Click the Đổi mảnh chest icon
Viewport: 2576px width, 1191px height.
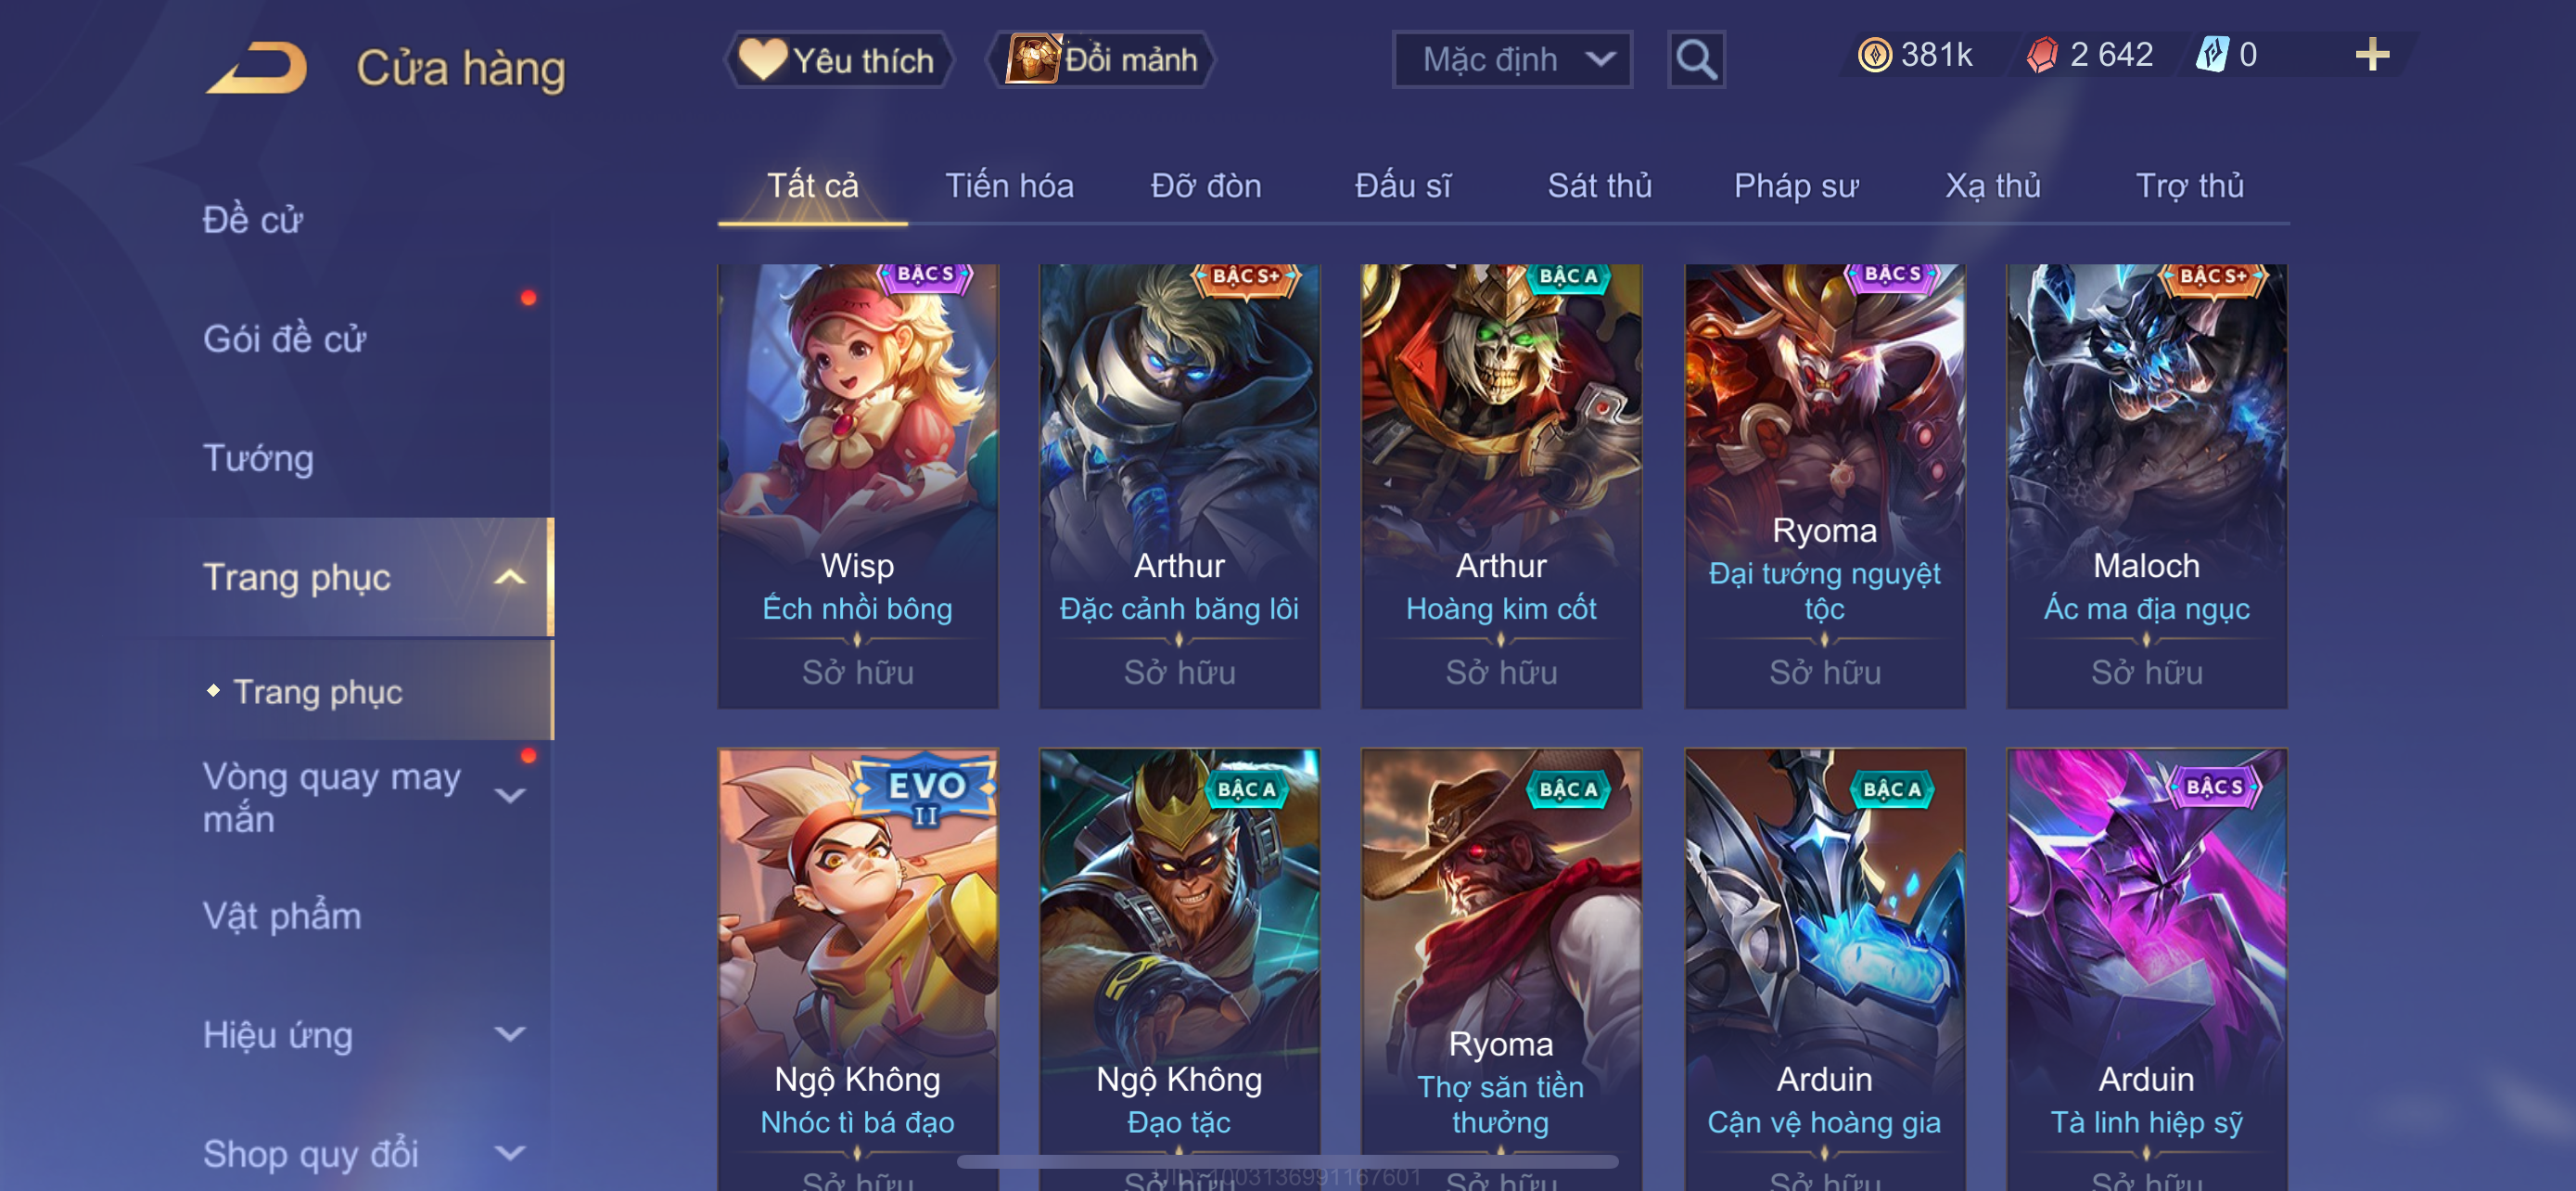[x=1033, y=59]
